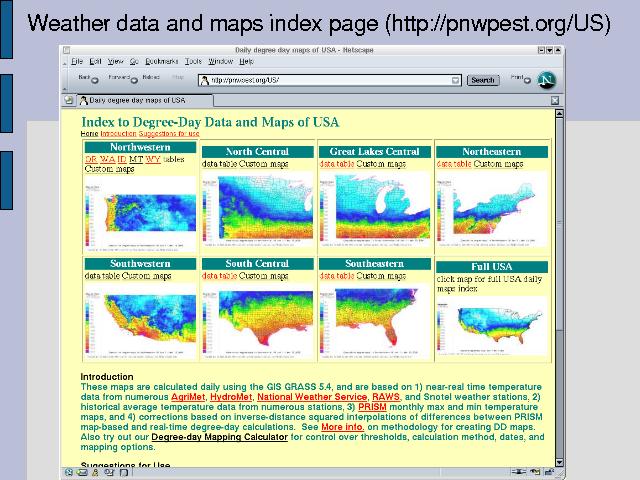Open the View menu
The image size is (640, 480).
click(116, 61)
